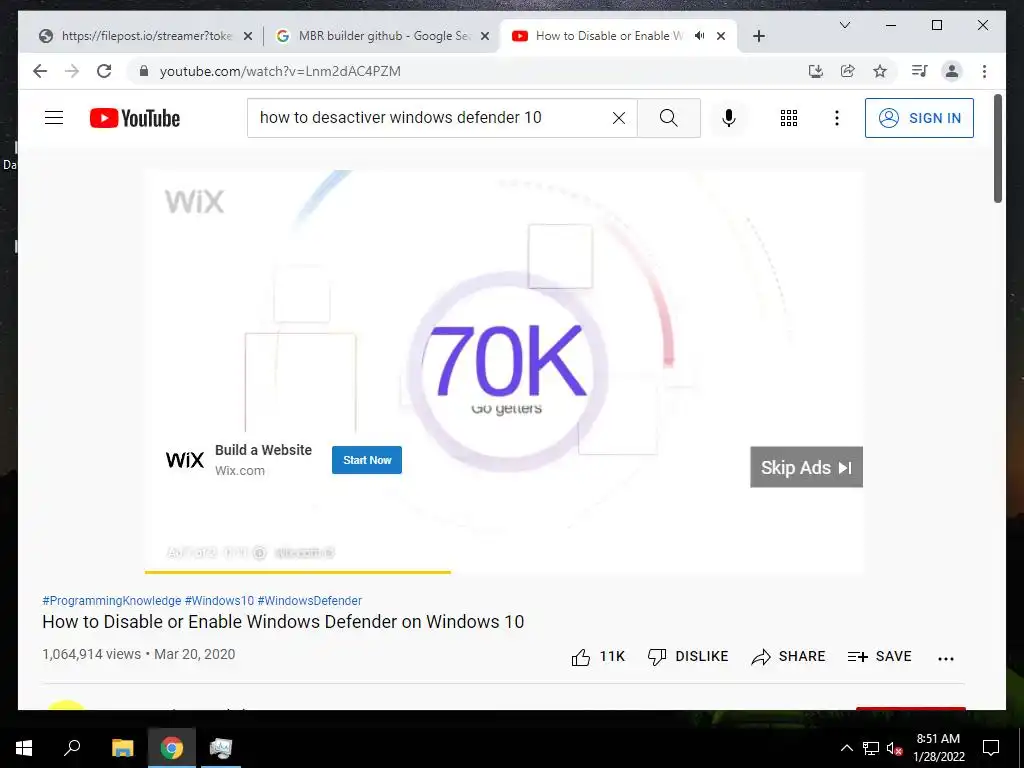View site lock security info
The height and width of the screenshot is (768, 1024).
click(144, 71)
